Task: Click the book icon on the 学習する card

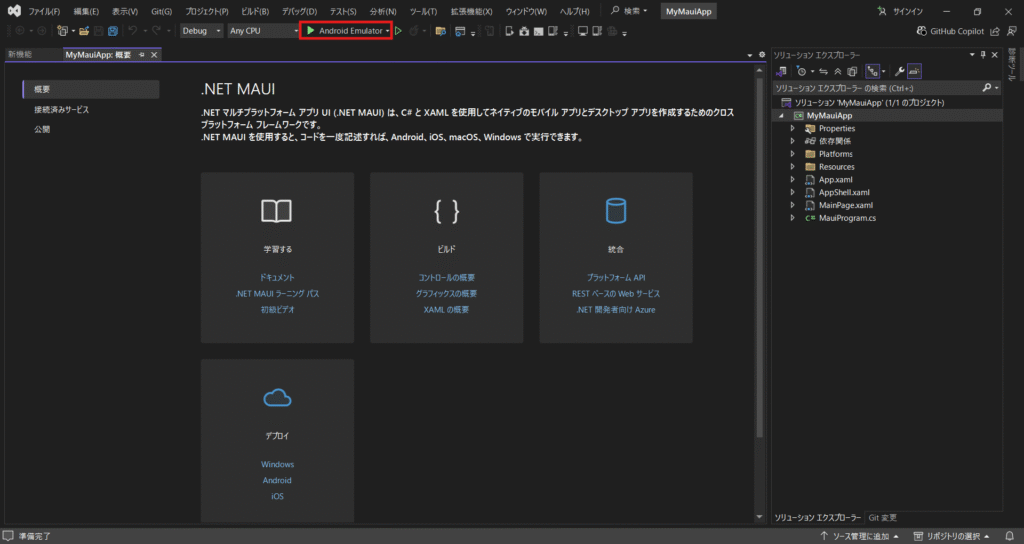Action: (277, 211)
